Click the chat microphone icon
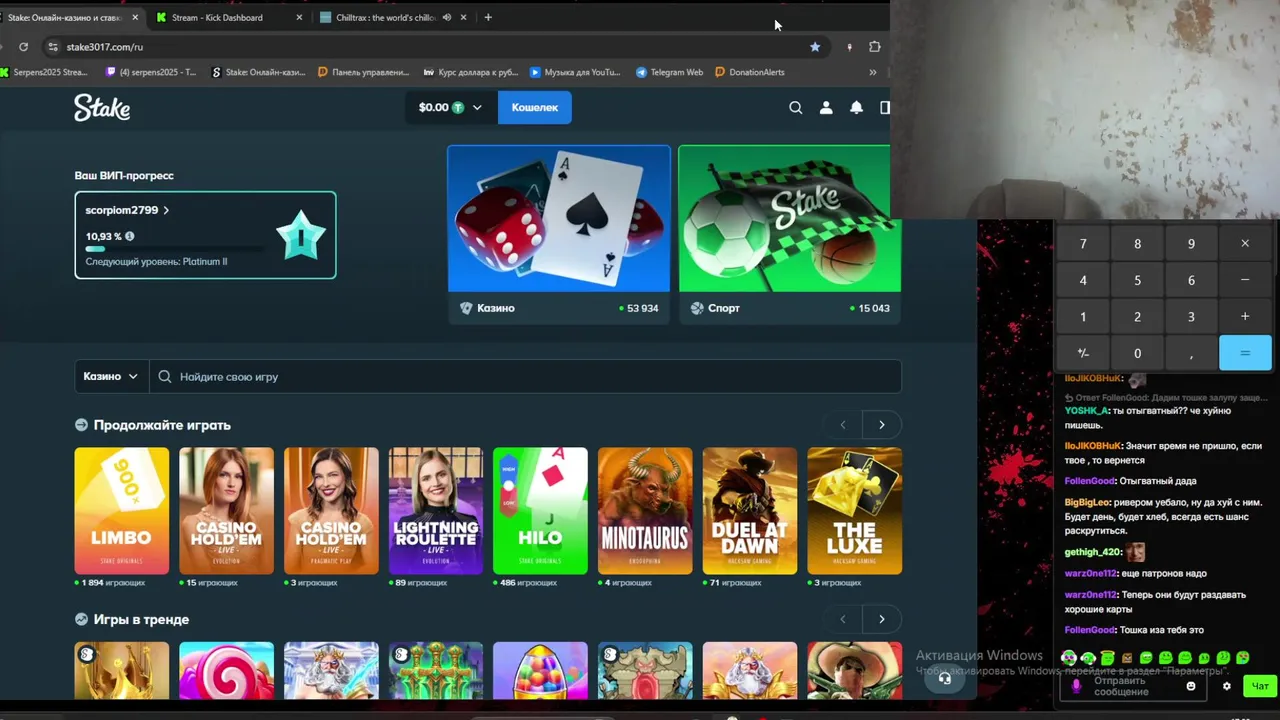The height and width of the screenshot is (720, 1280). coord(1076,686)
